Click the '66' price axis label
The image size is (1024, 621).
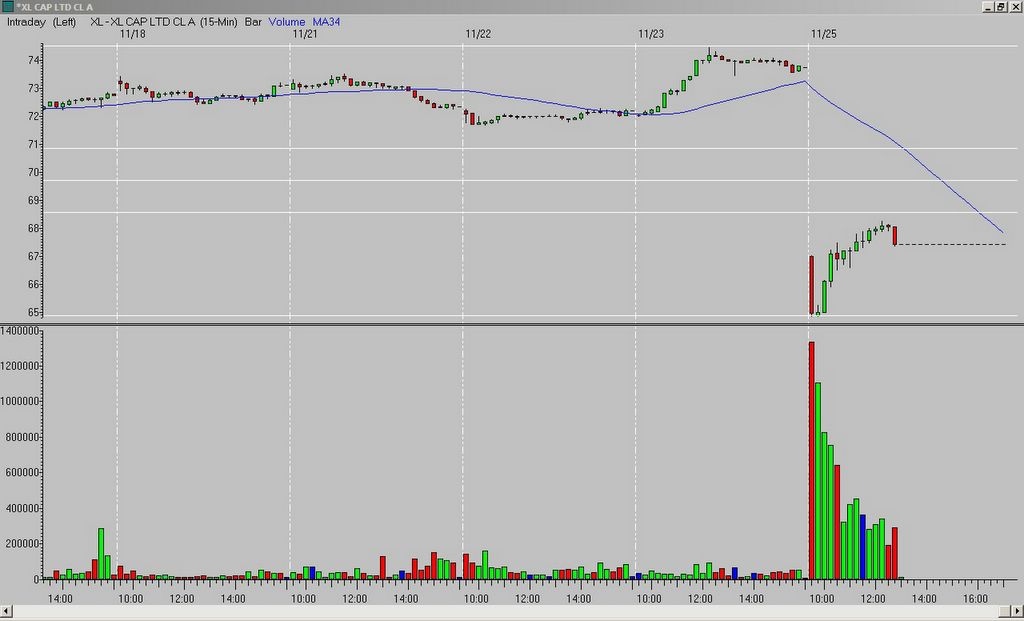(33, 285)
